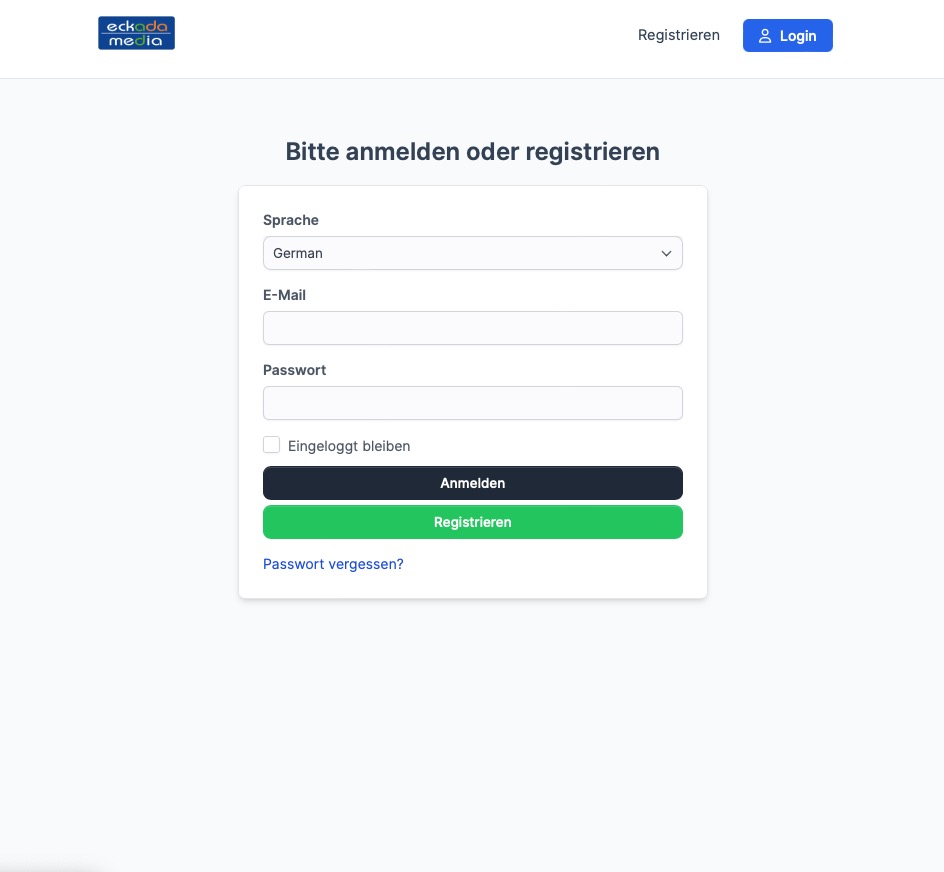Follow the Passwort vergessen? link
The image size is (944, 872).
point(333,564)
